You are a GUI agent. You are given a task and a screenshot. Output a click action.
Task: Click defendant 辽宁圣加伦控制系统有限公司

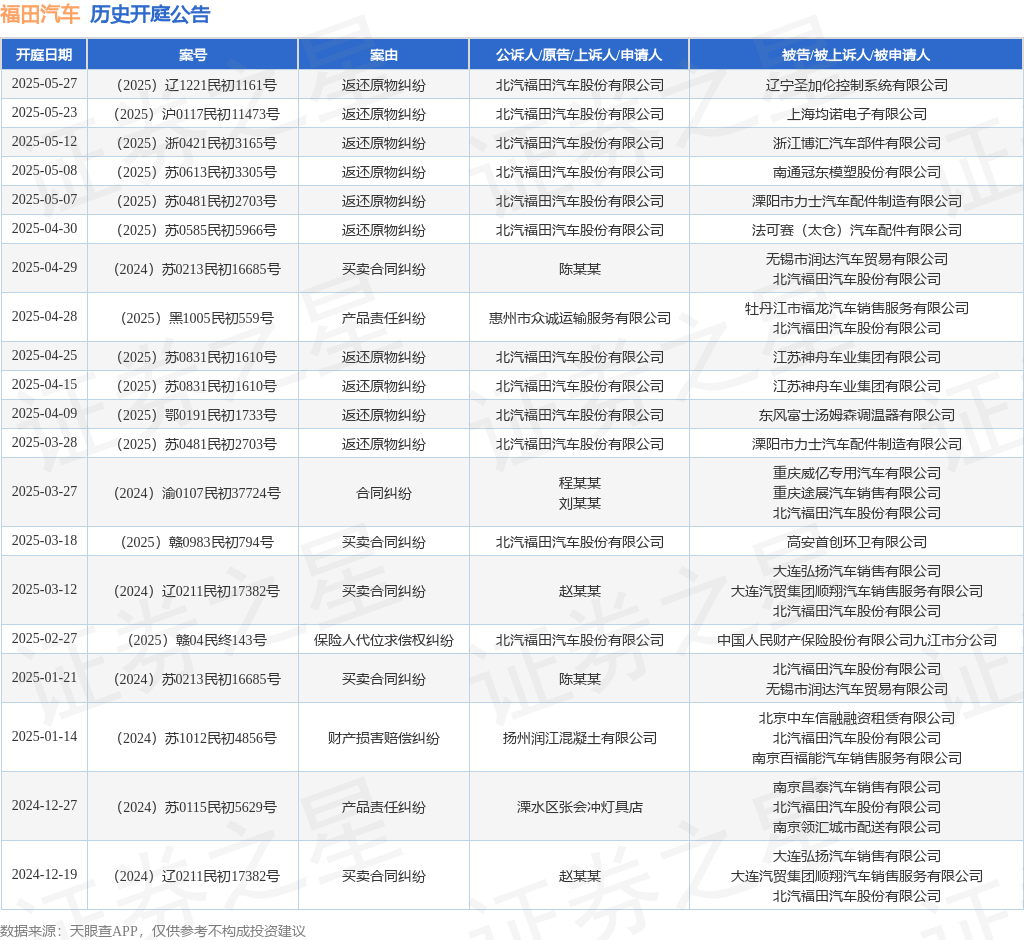[x=857, y=85]
